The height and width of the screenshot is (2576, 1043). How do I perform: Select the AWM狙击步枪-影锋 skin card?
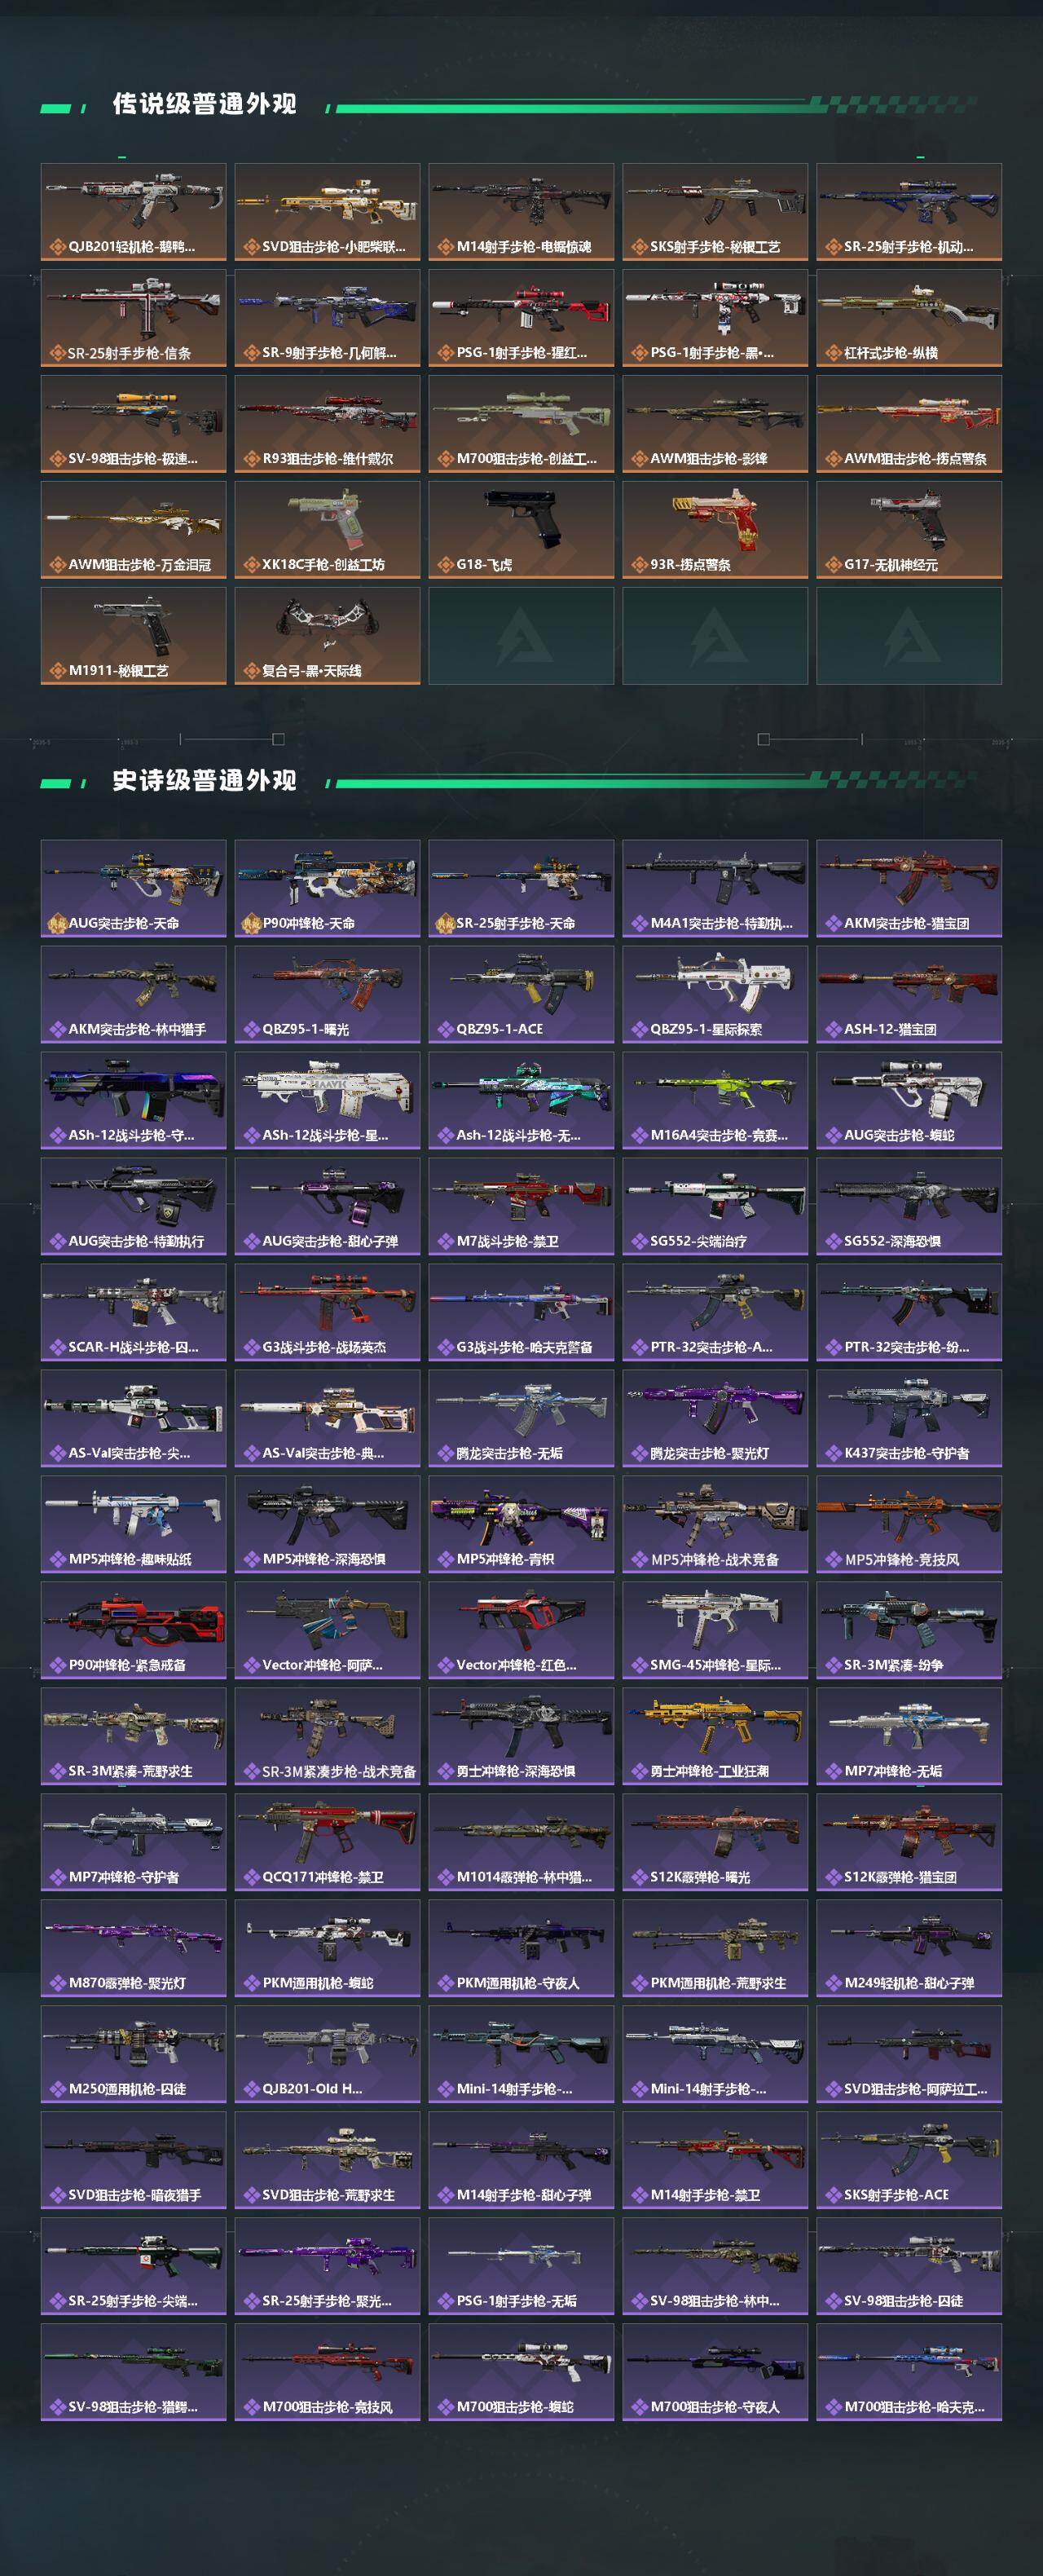click(715, 423)
